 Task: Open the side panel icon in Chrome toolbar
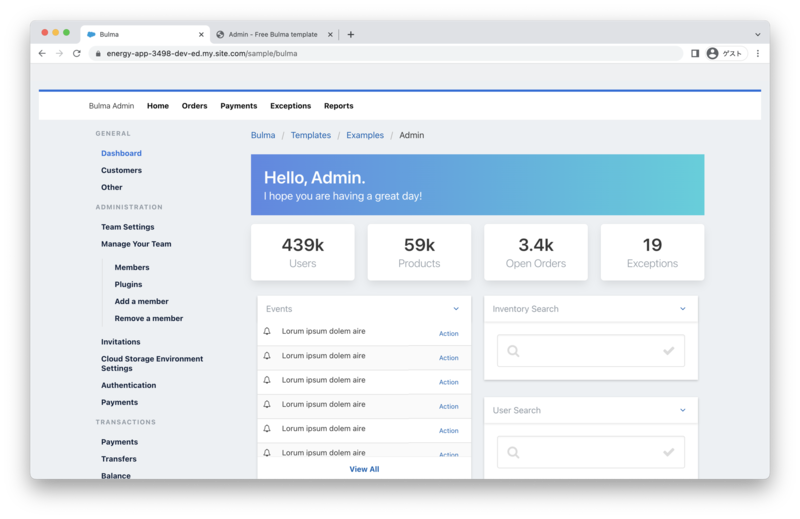tap(694, 53)
